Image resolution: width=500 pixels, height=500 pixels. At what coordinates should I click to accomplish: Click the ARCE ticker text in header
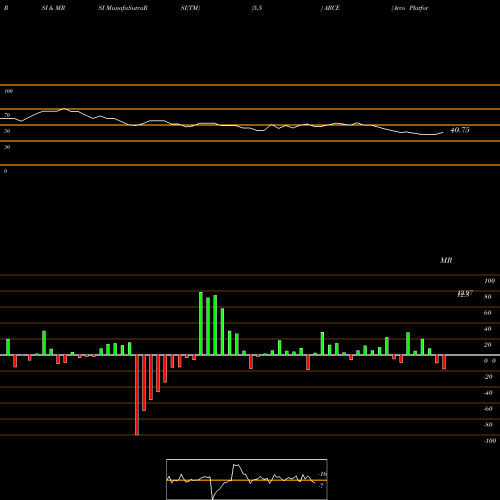pos(331,8)
